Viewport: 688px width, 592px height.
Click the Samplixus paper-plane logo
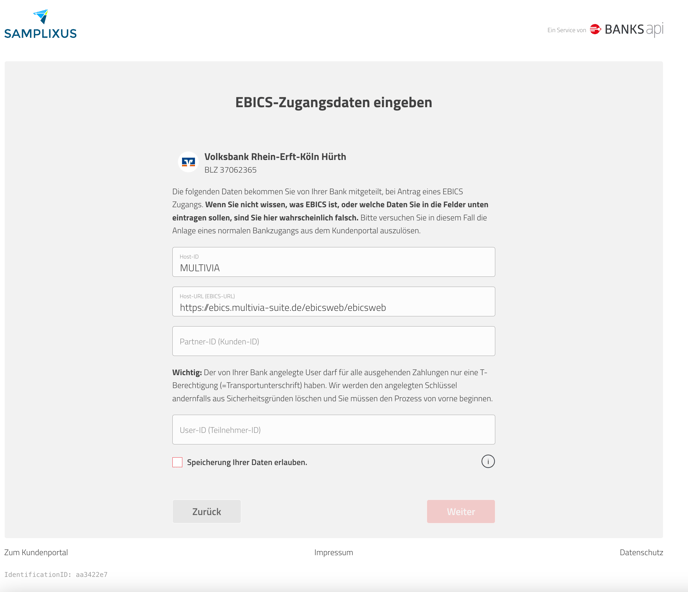pyautogui.click(x=41, y=16)
